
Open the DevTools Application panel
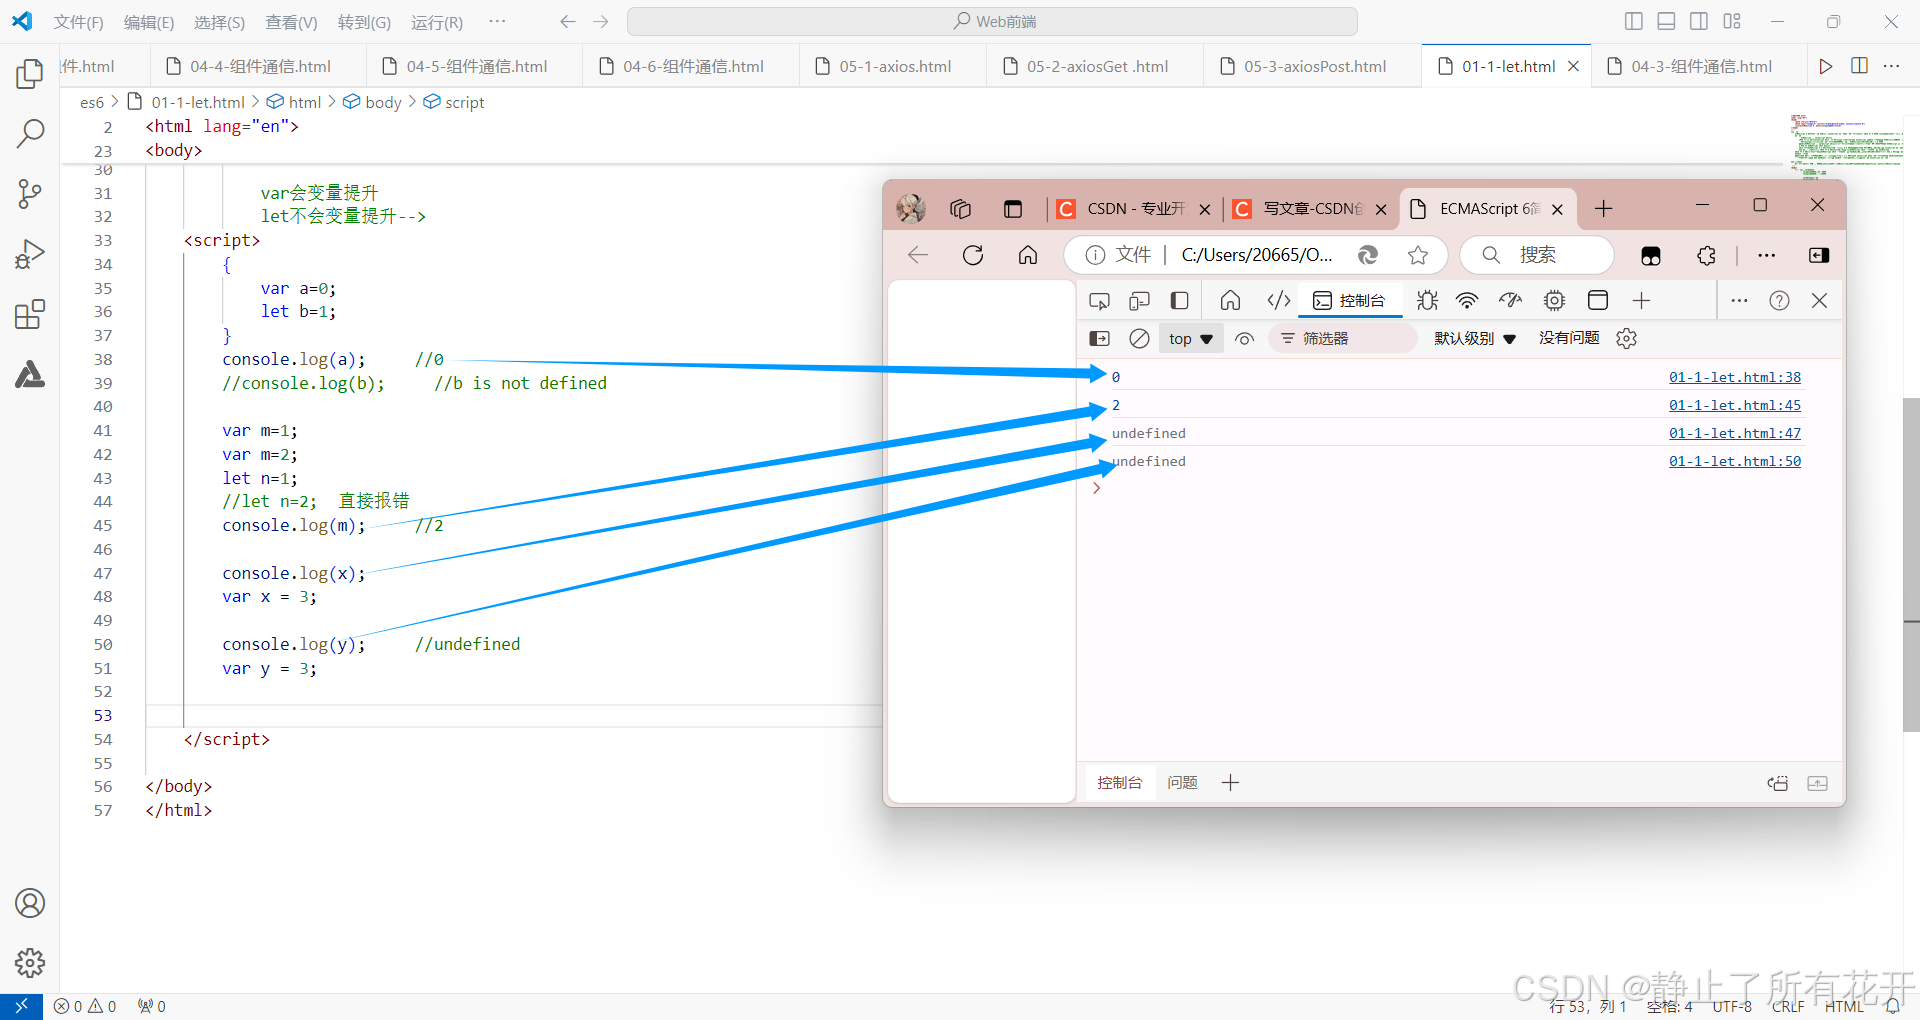point(1598,301)
